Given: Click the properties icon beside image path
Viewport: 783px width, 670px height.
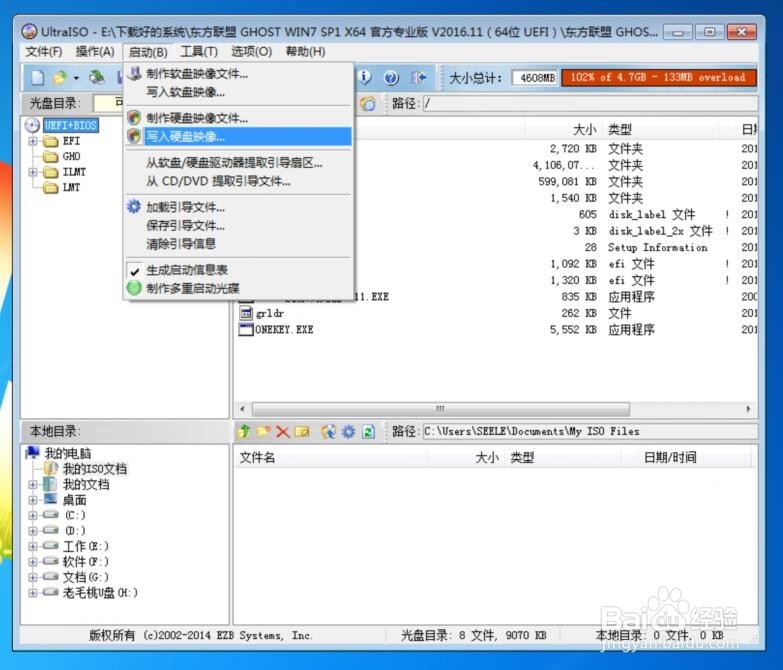Looking at the screenshot, I should (x=368, y=103).
